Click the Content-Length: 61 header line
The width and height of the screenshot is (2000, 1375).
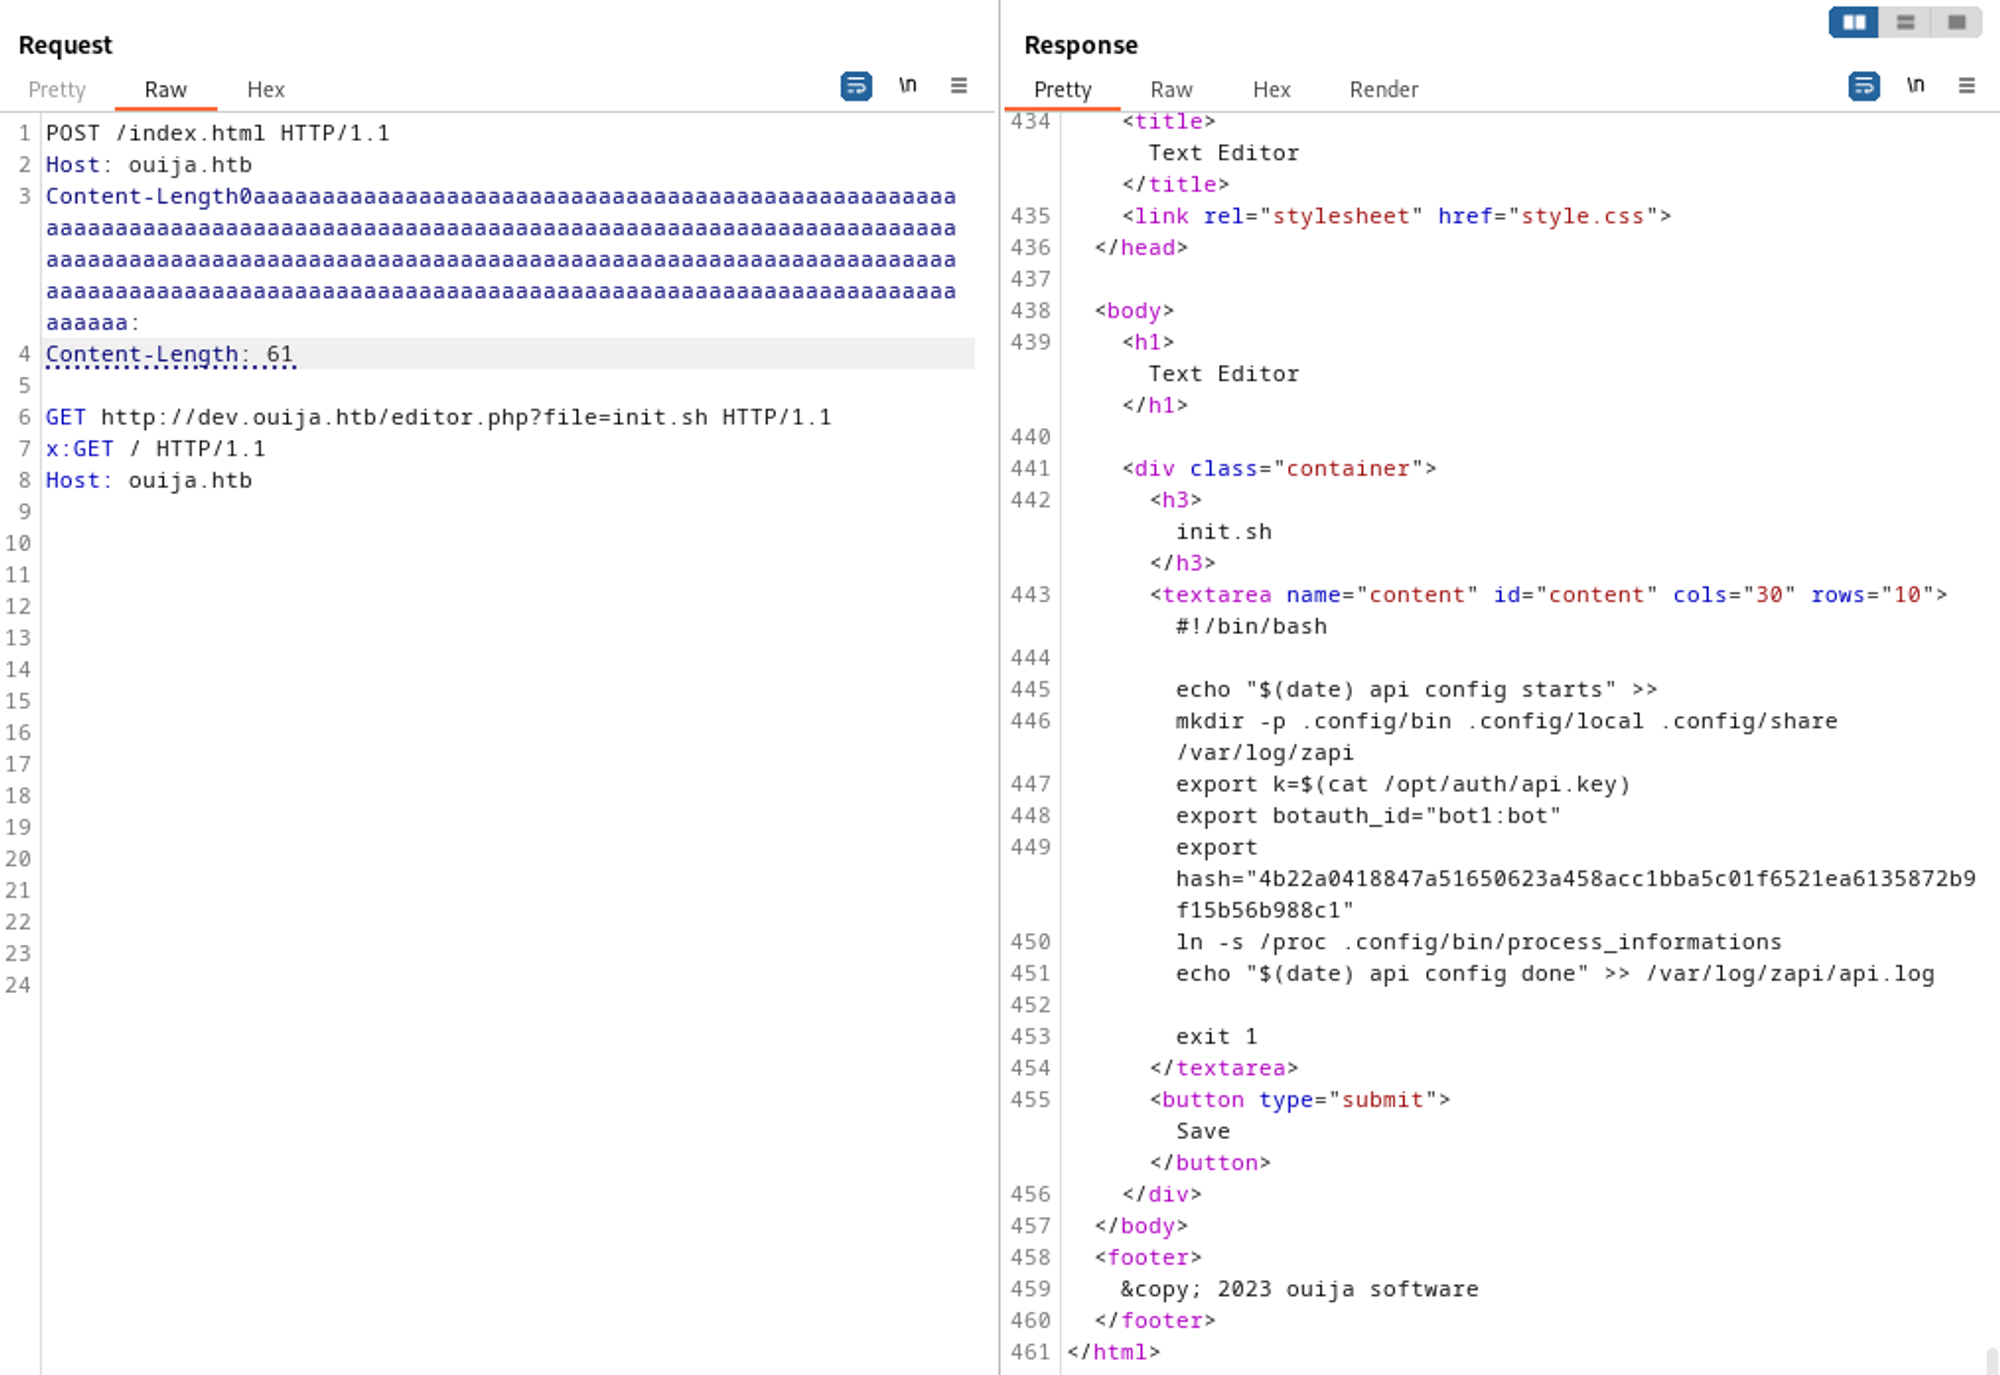coord(170,354)
